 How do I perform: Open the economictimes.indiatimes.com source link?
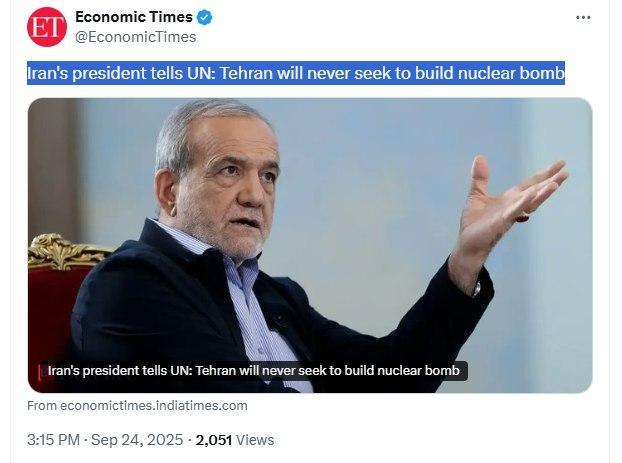(137, 406)
